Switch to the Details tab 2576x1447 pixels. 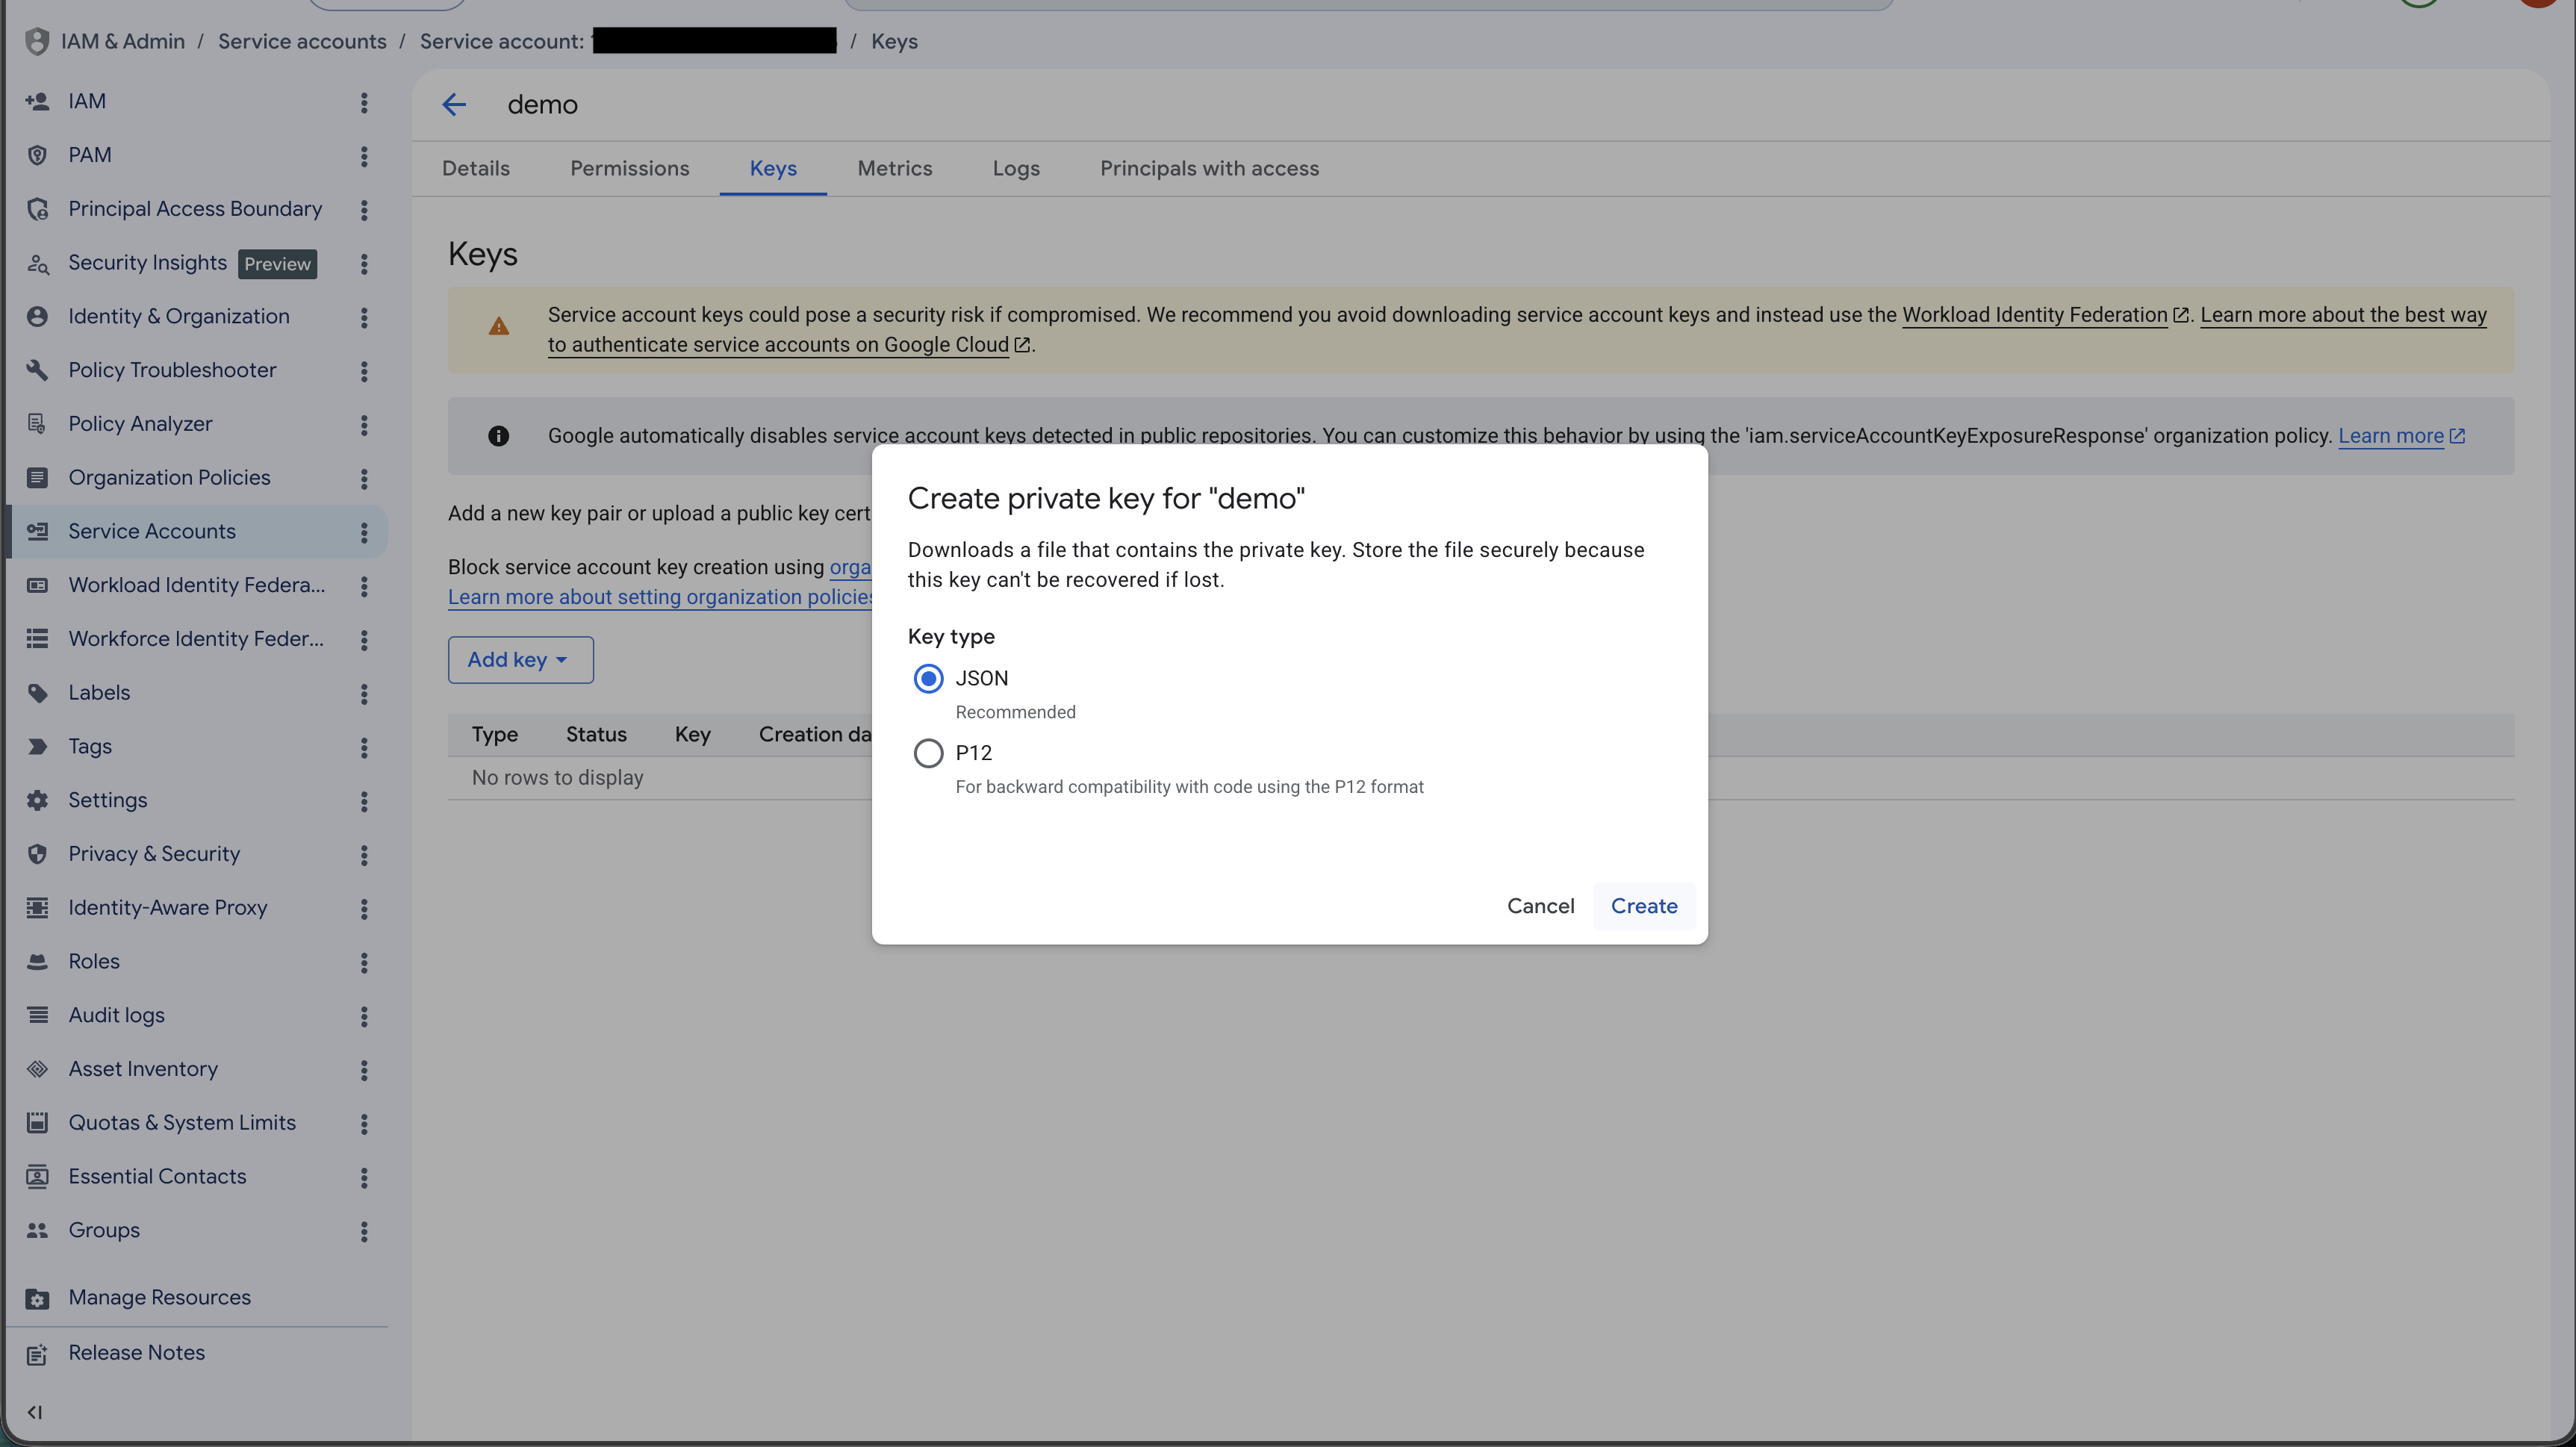[476, 169]
